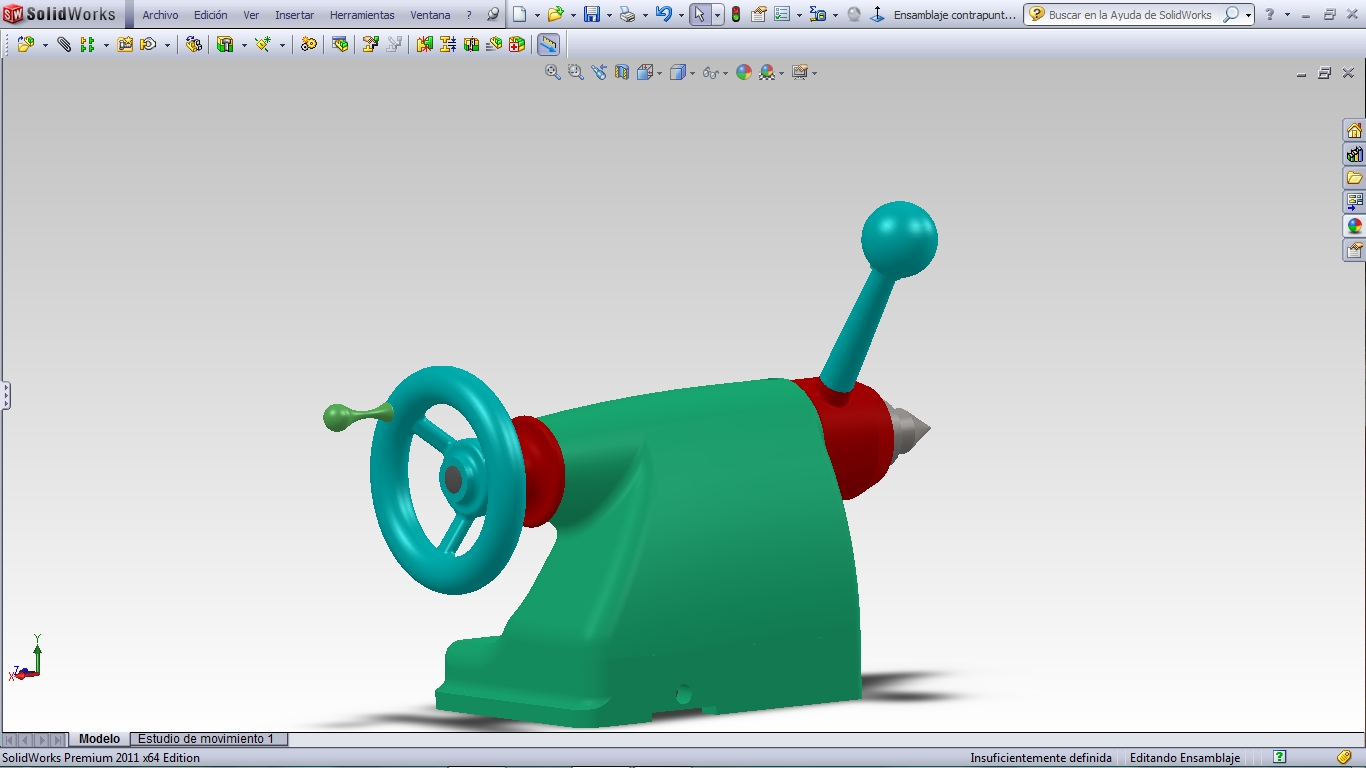Click the status bar tag icon
The image size is (1366, 768).
coord(1344,758)
